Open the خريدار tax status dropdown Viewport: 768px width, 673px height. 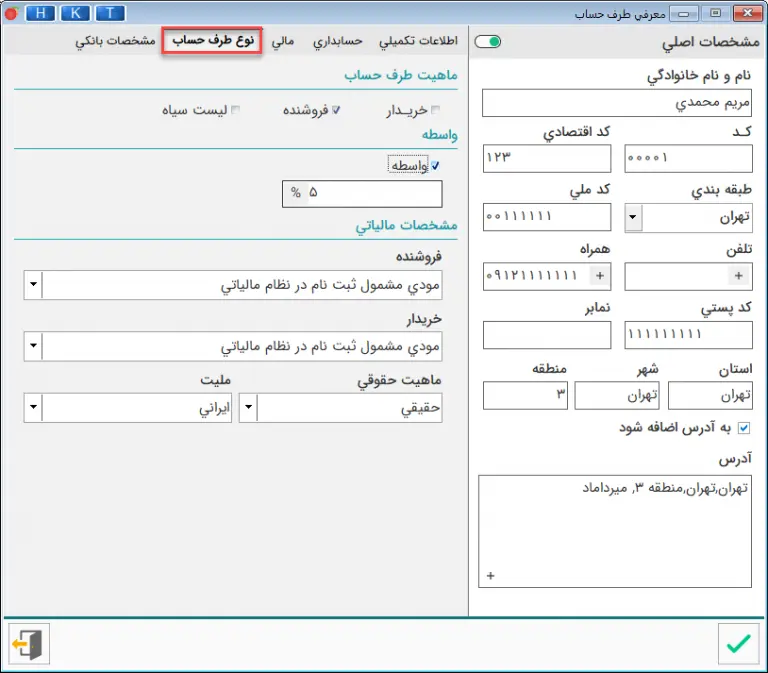[33, 346]
